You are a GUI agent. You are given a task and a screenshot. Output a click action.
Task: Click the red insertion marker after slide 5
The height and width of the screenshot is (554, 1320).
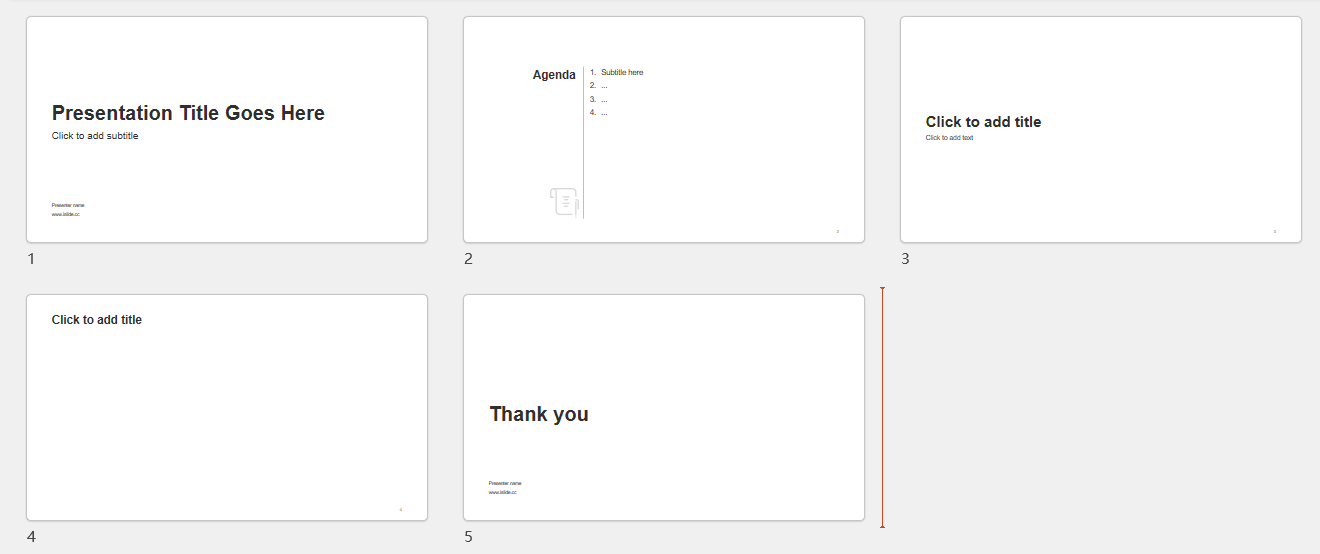coord(882,407)
